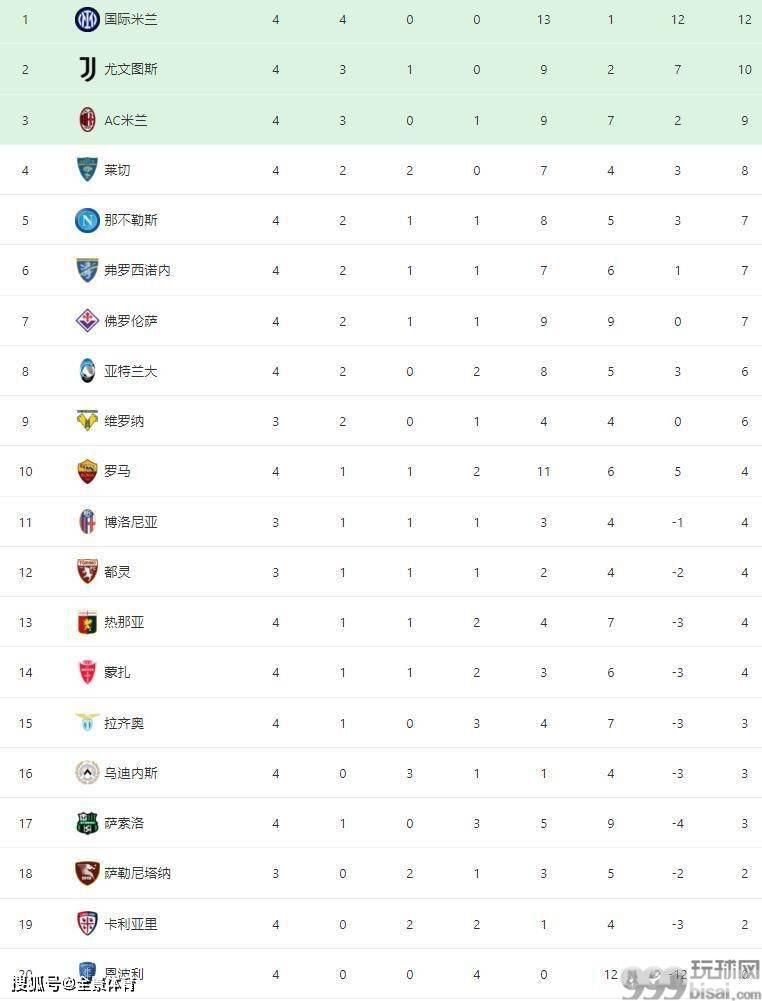Screen dimensions: 762x1001
Task: Click the Lazio eagle logo
Action: (87, 722)
